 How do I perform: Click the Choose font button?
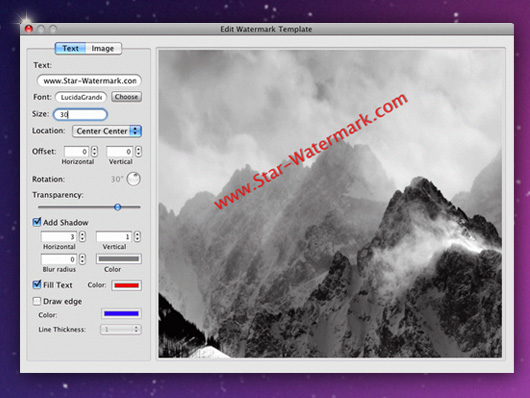126,97
